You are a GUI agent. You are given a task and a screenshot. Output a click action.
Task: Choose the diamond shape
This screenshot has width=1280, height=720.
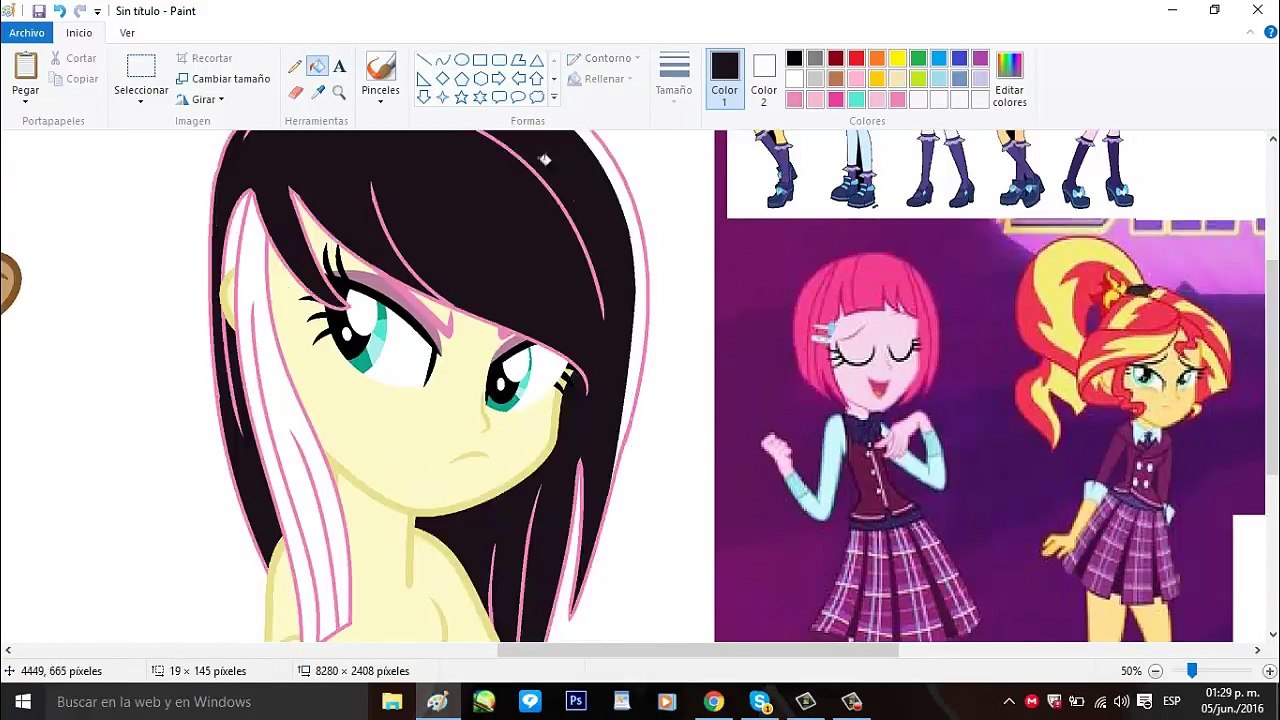pyautogui.click(x=442, y=79)
